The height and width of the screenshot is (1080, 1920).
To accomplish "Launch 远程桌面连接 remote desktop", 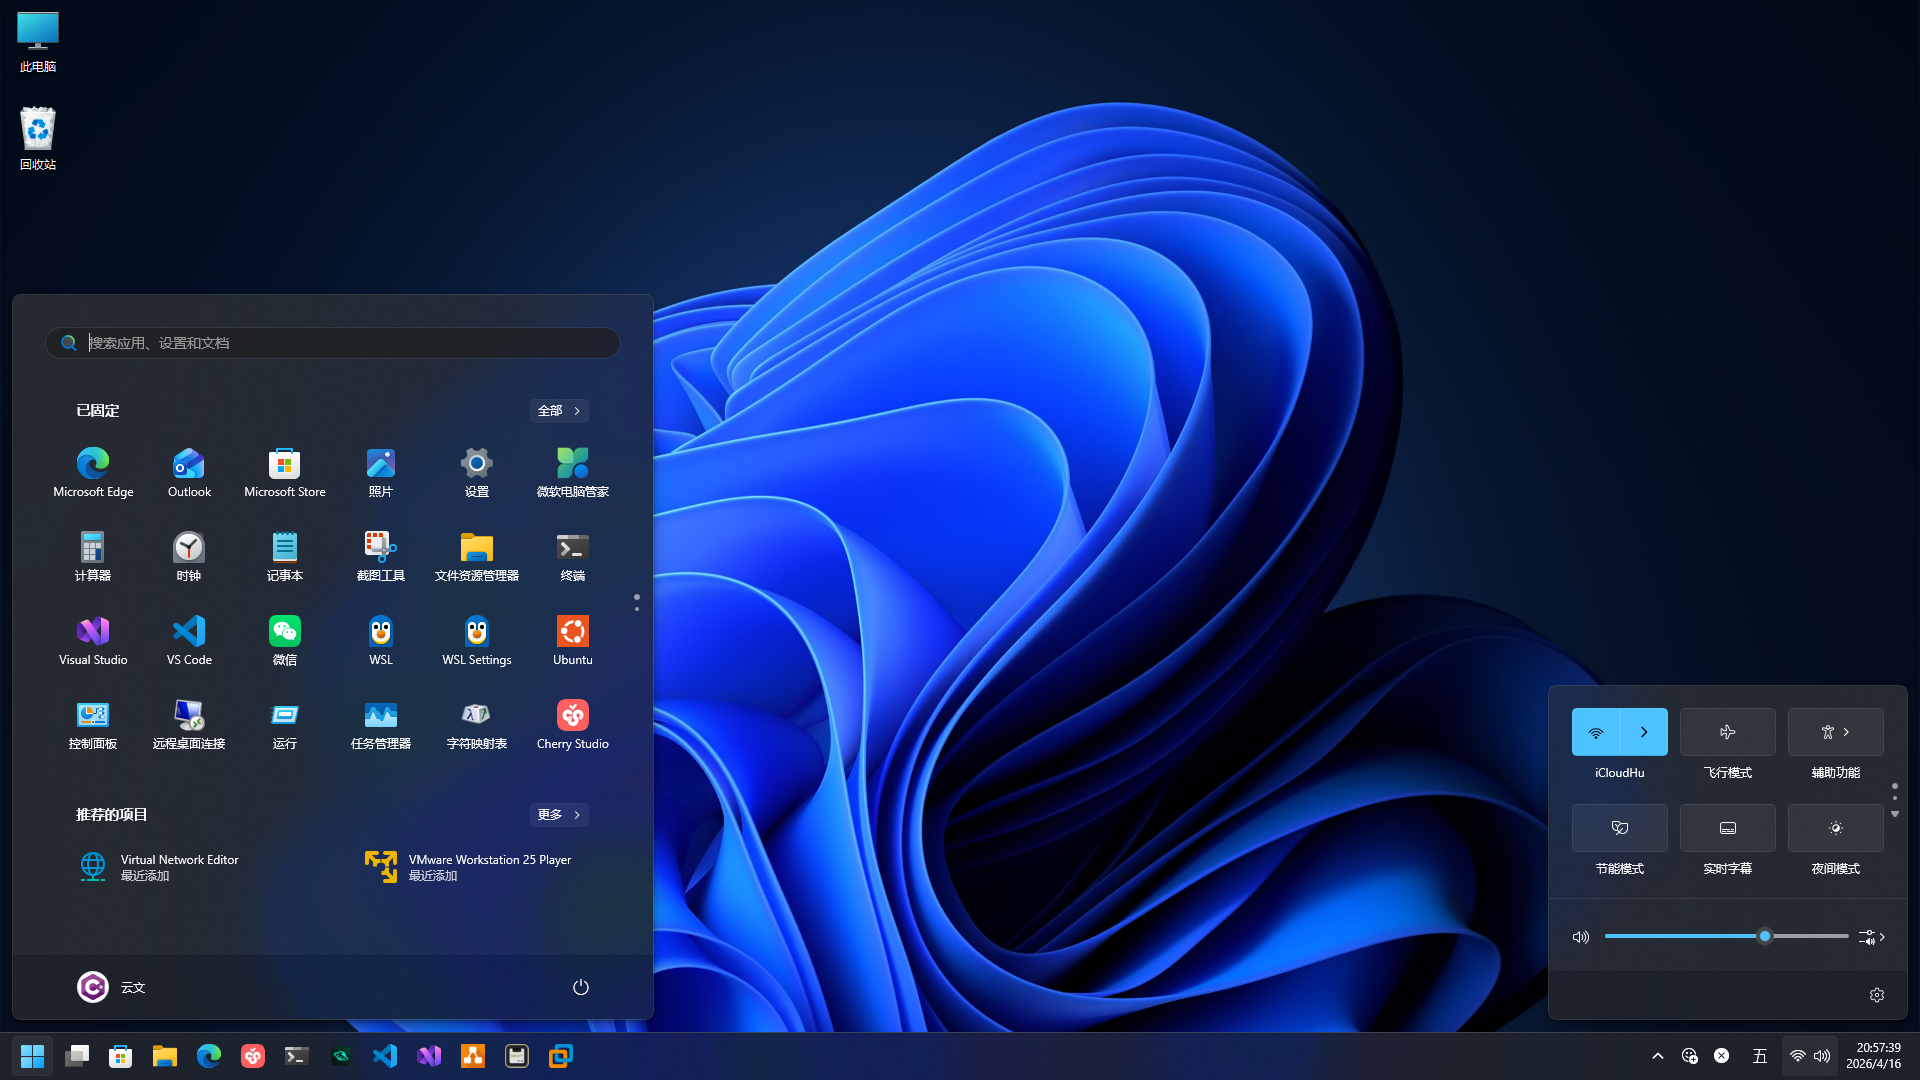I will (189, 716).
